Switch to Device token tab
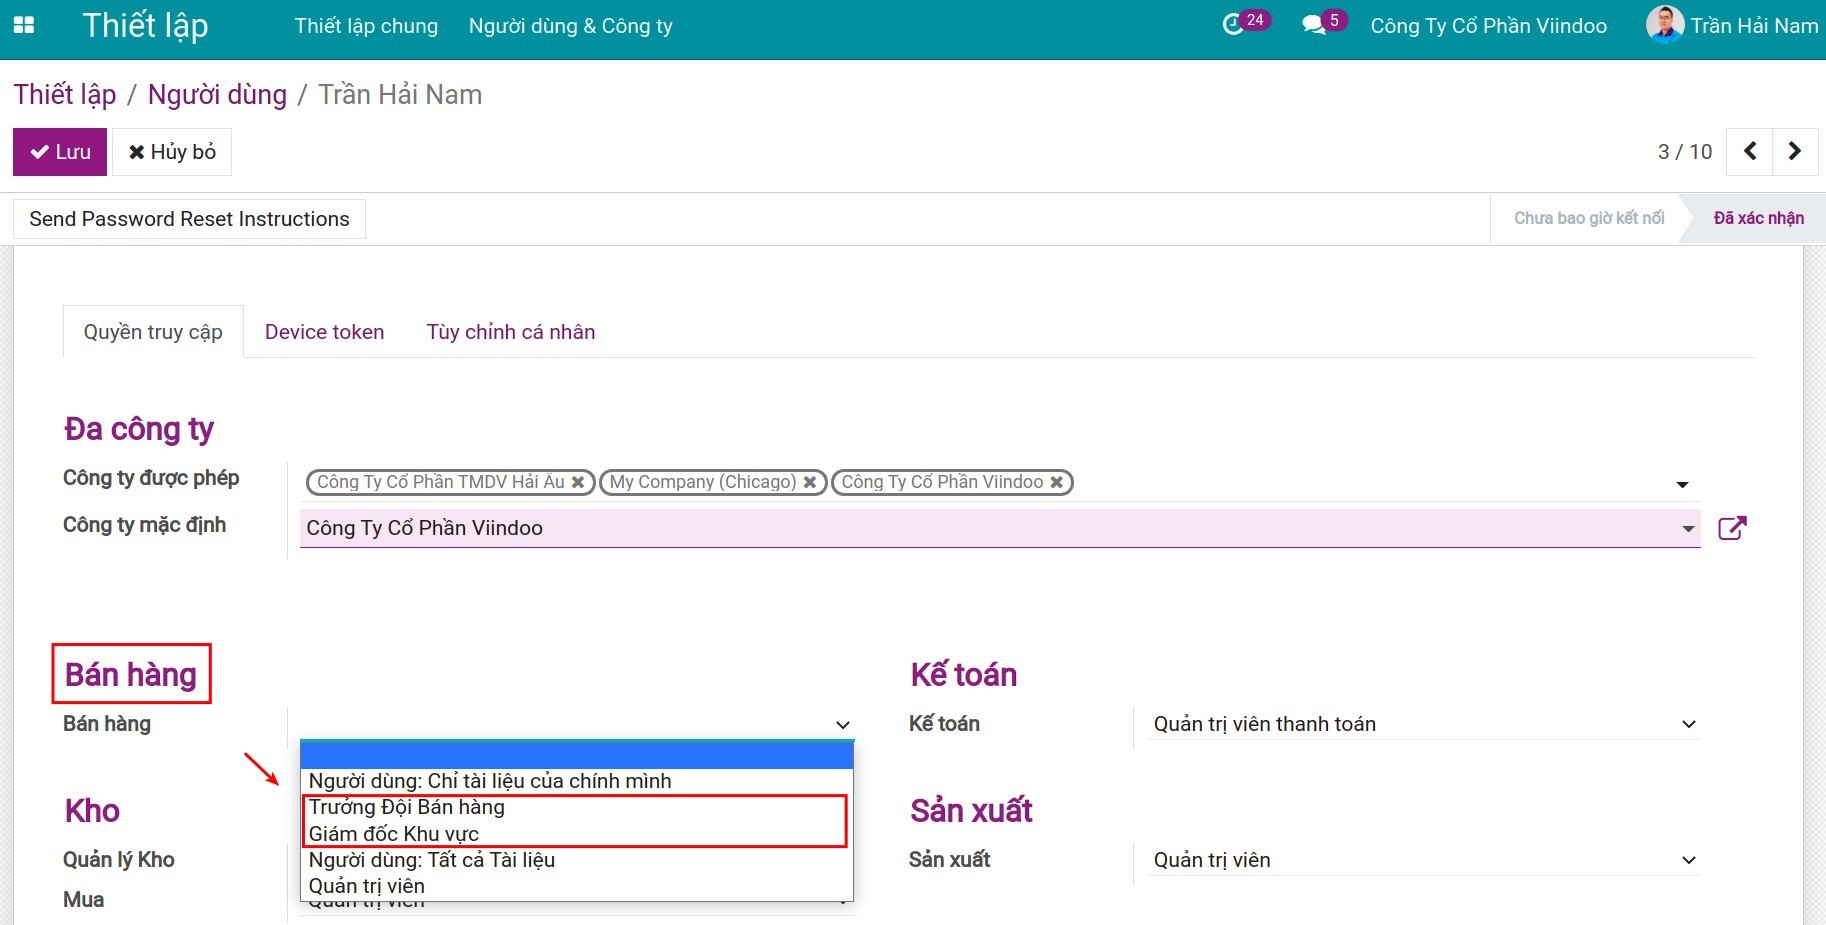The width and height of the screenshot is (1826, 925). click(x=324, y=332)
